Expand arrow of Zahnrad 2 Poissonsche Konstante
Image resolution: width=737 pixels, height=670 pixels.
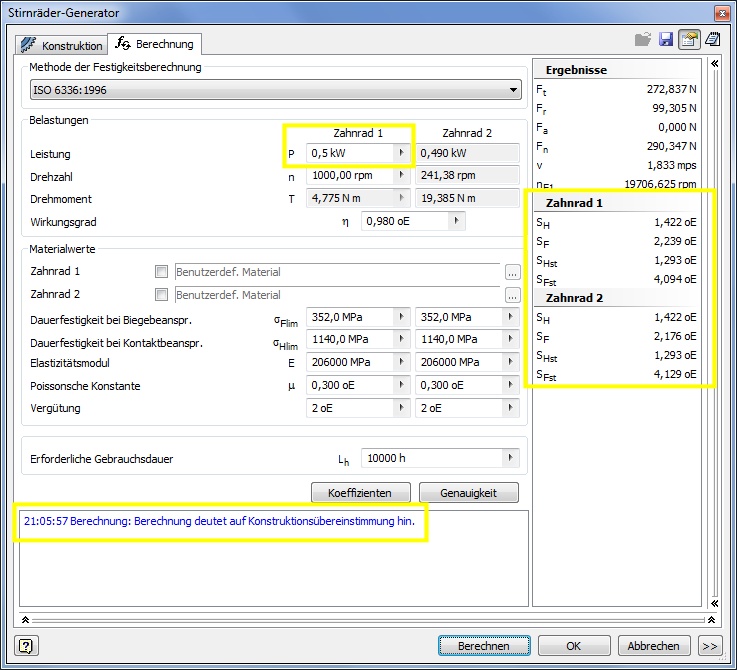(510, 385)
